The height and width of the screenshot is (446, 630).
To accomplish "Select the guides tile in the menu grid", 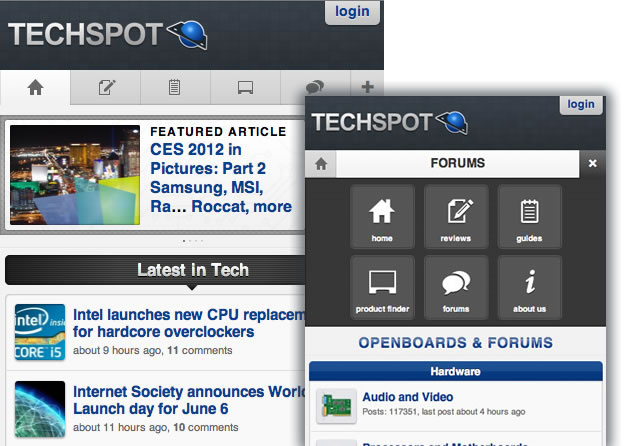I will (x=529, y=217).
